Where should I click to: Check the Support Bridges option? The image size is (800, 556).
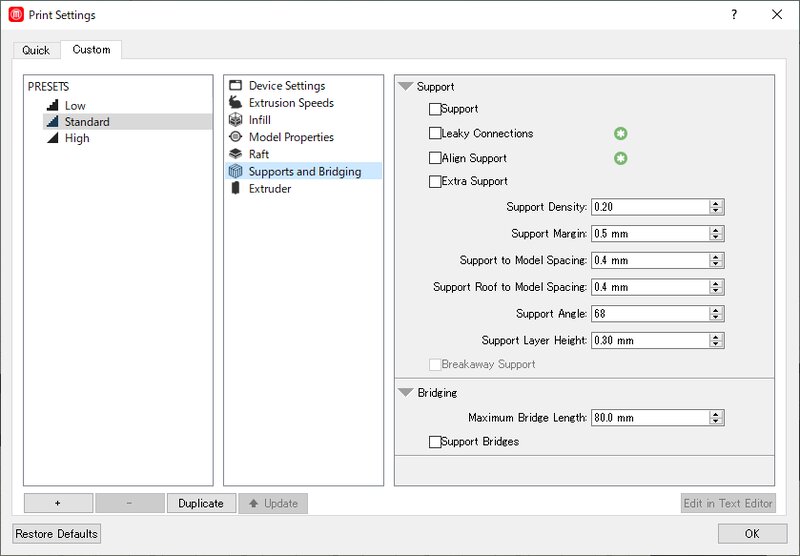pyautogui.click(x=435, y=442)
